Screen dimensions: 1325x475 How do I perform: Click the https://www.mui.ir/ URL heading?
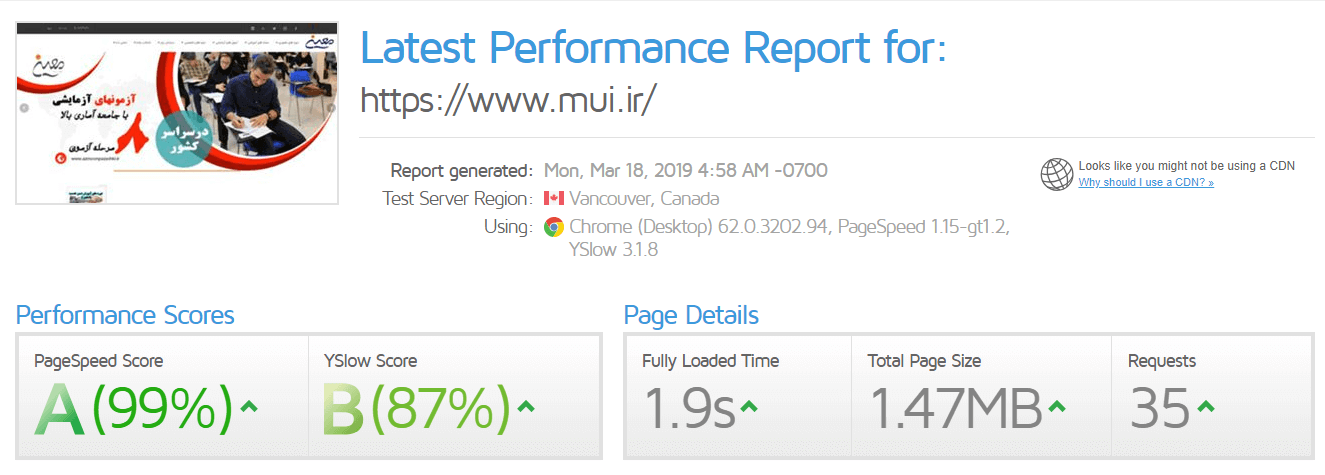507,99
